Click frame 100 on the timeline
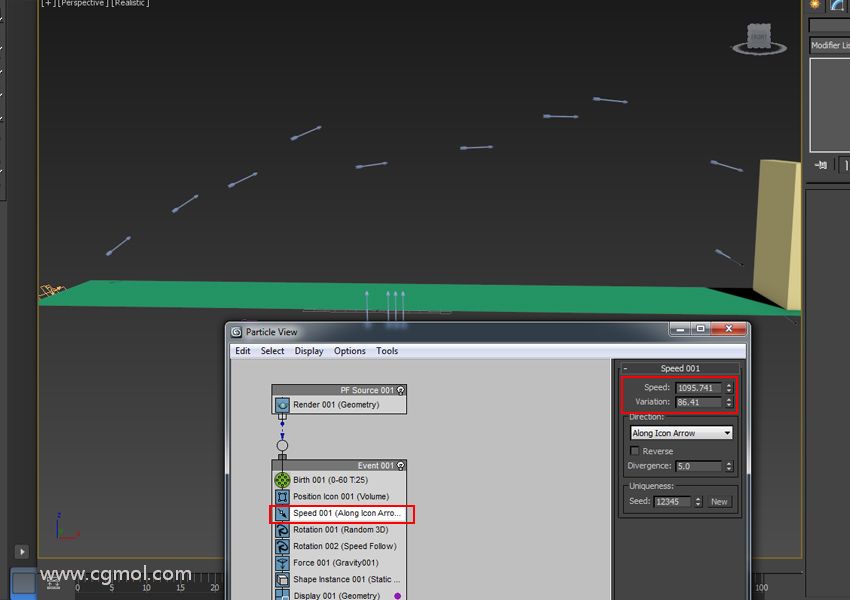This screenshot has width=850, height=600. [762, 588]
